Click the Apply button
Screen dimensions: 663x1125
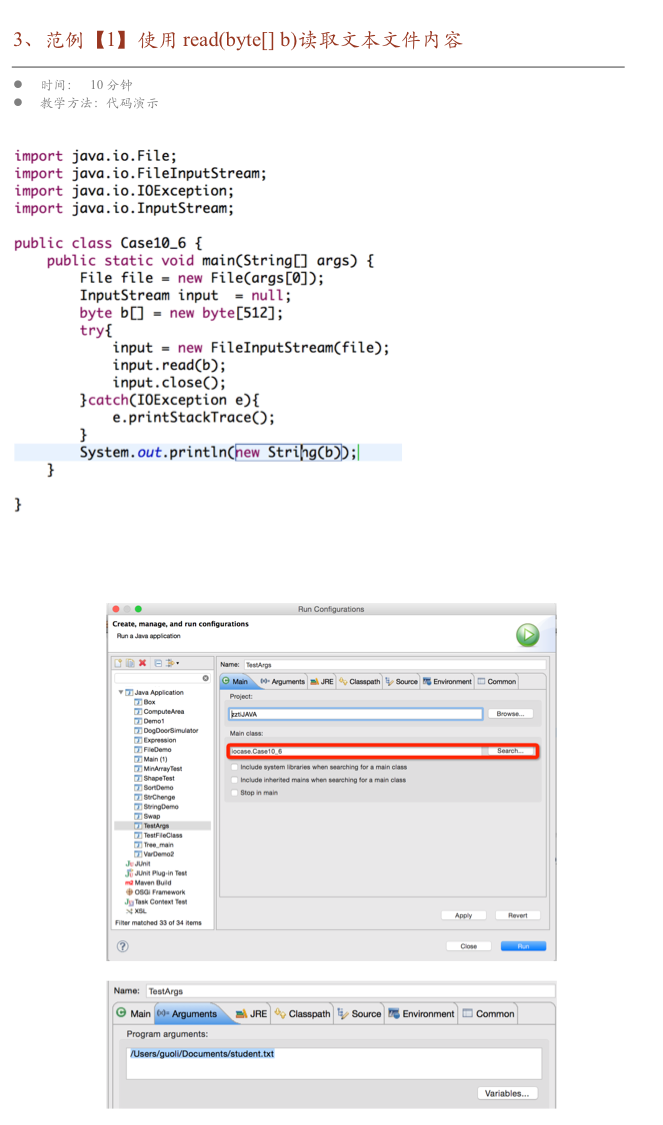(x=464, y=915)
